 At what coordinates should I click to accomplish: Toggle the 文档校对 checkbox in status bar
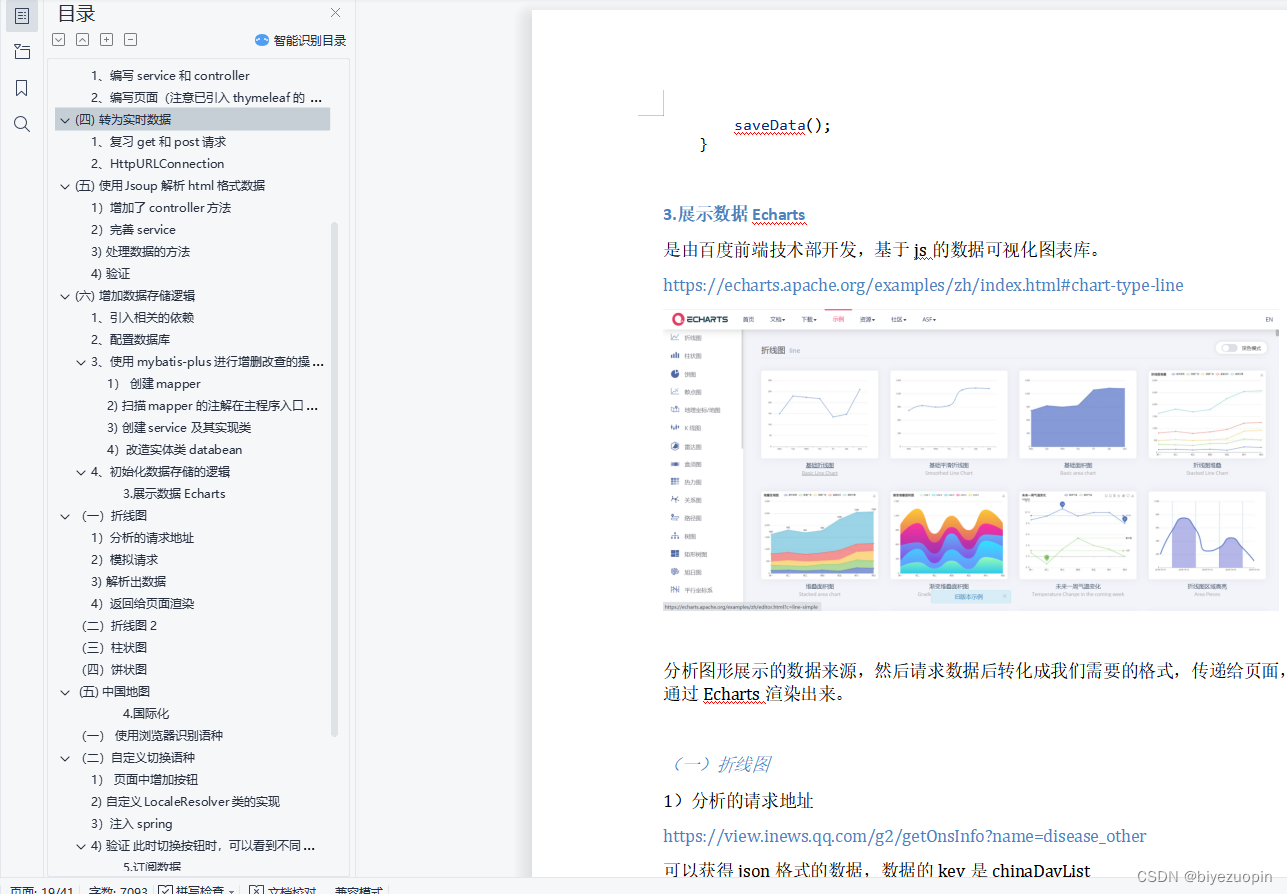click(x=256, y=890)
